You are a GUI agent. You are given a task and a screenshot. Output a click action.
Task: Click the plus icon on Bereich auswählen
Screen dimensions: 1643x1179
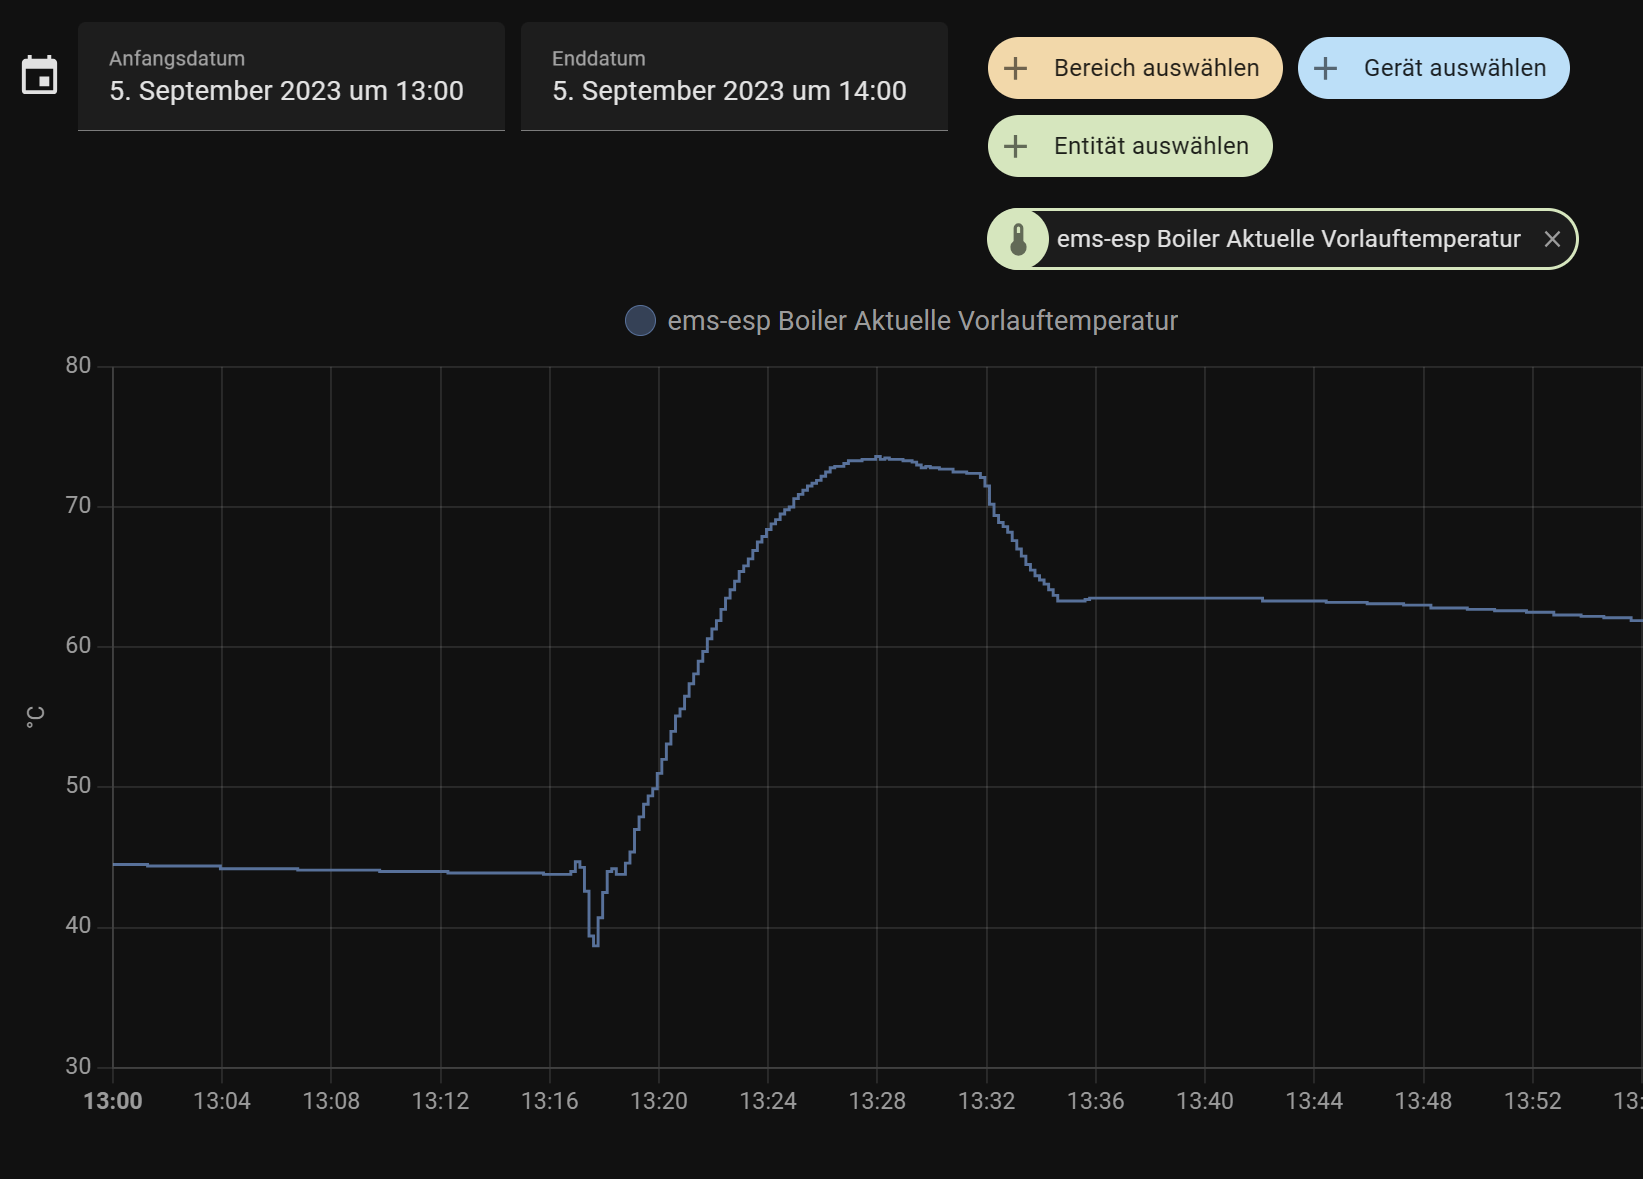point(1016,68)
